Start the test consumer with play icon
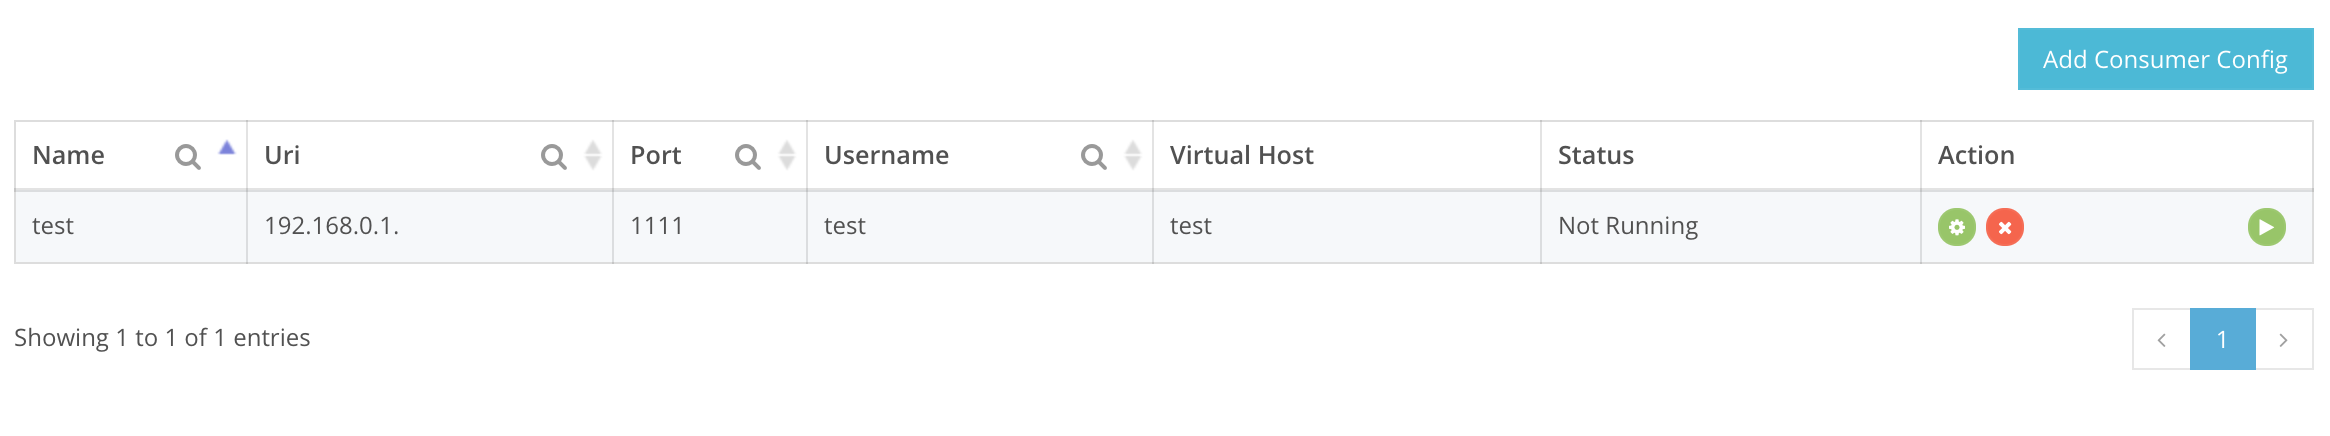Image resolution: width=2330 pixels, height=436 pixels. [x=2266, y=227]
